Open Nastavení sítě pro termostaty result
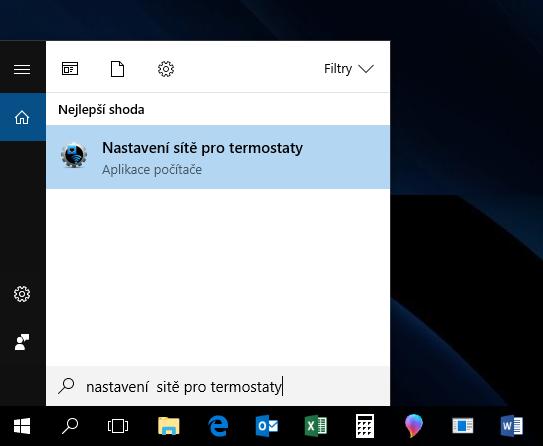The image size is (543, 446). coord(218,157)
